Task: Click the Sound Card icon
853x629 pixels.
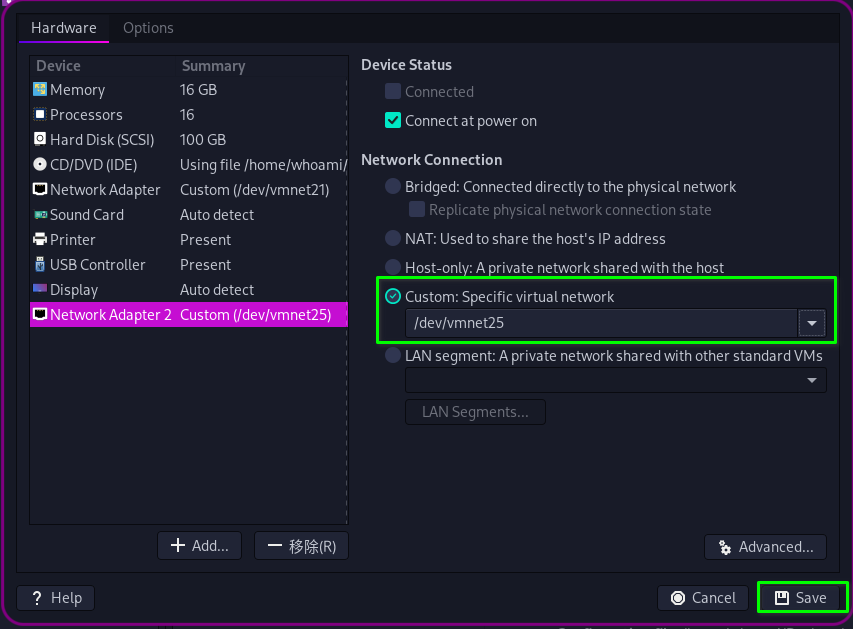Action: tap(40, 215)
